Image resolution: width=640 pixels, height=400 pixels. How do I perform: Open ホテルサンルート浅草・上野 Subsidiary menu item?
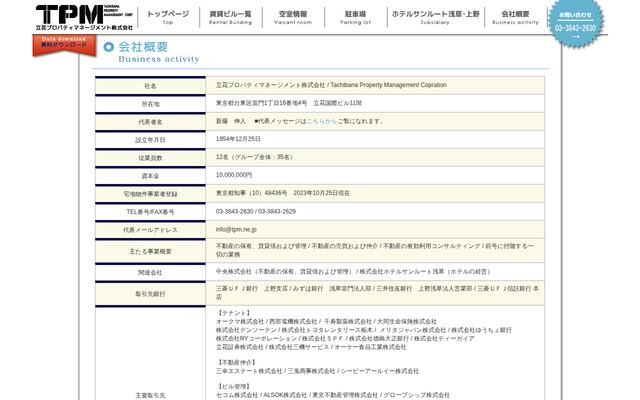pyautogui.click(x=436, y=17)
